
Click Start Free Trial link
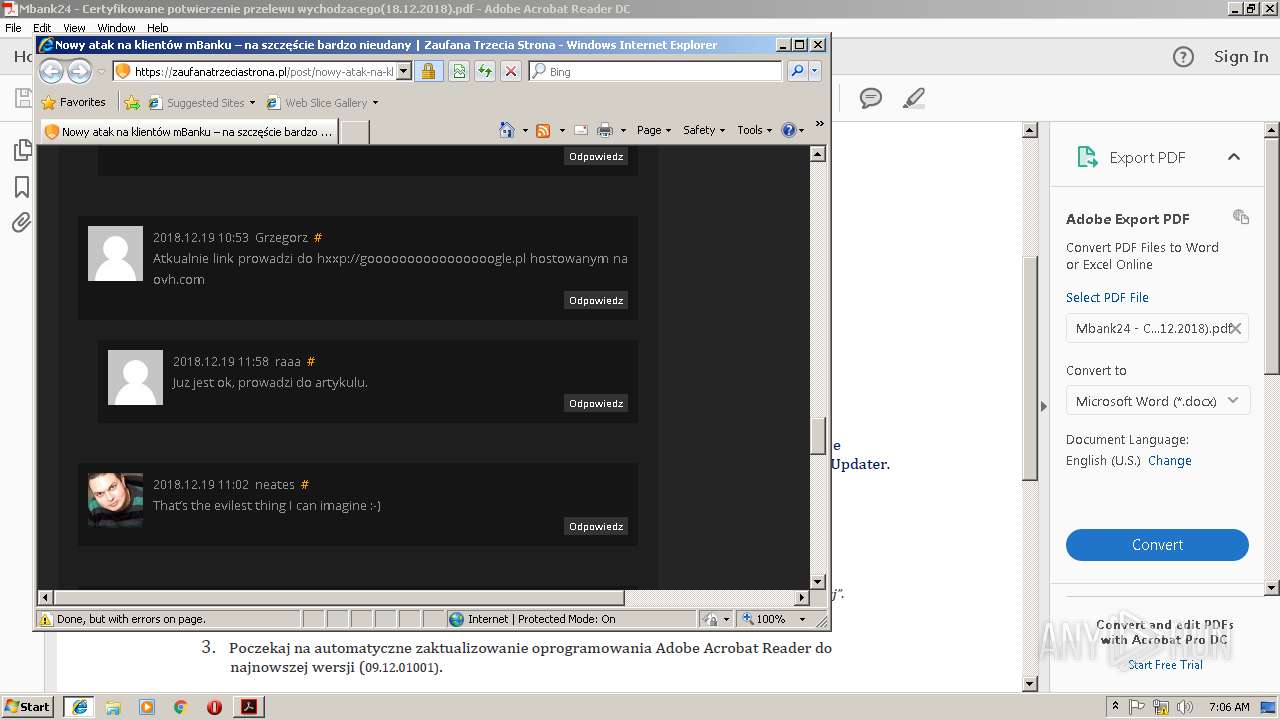tap(1165, 665)
